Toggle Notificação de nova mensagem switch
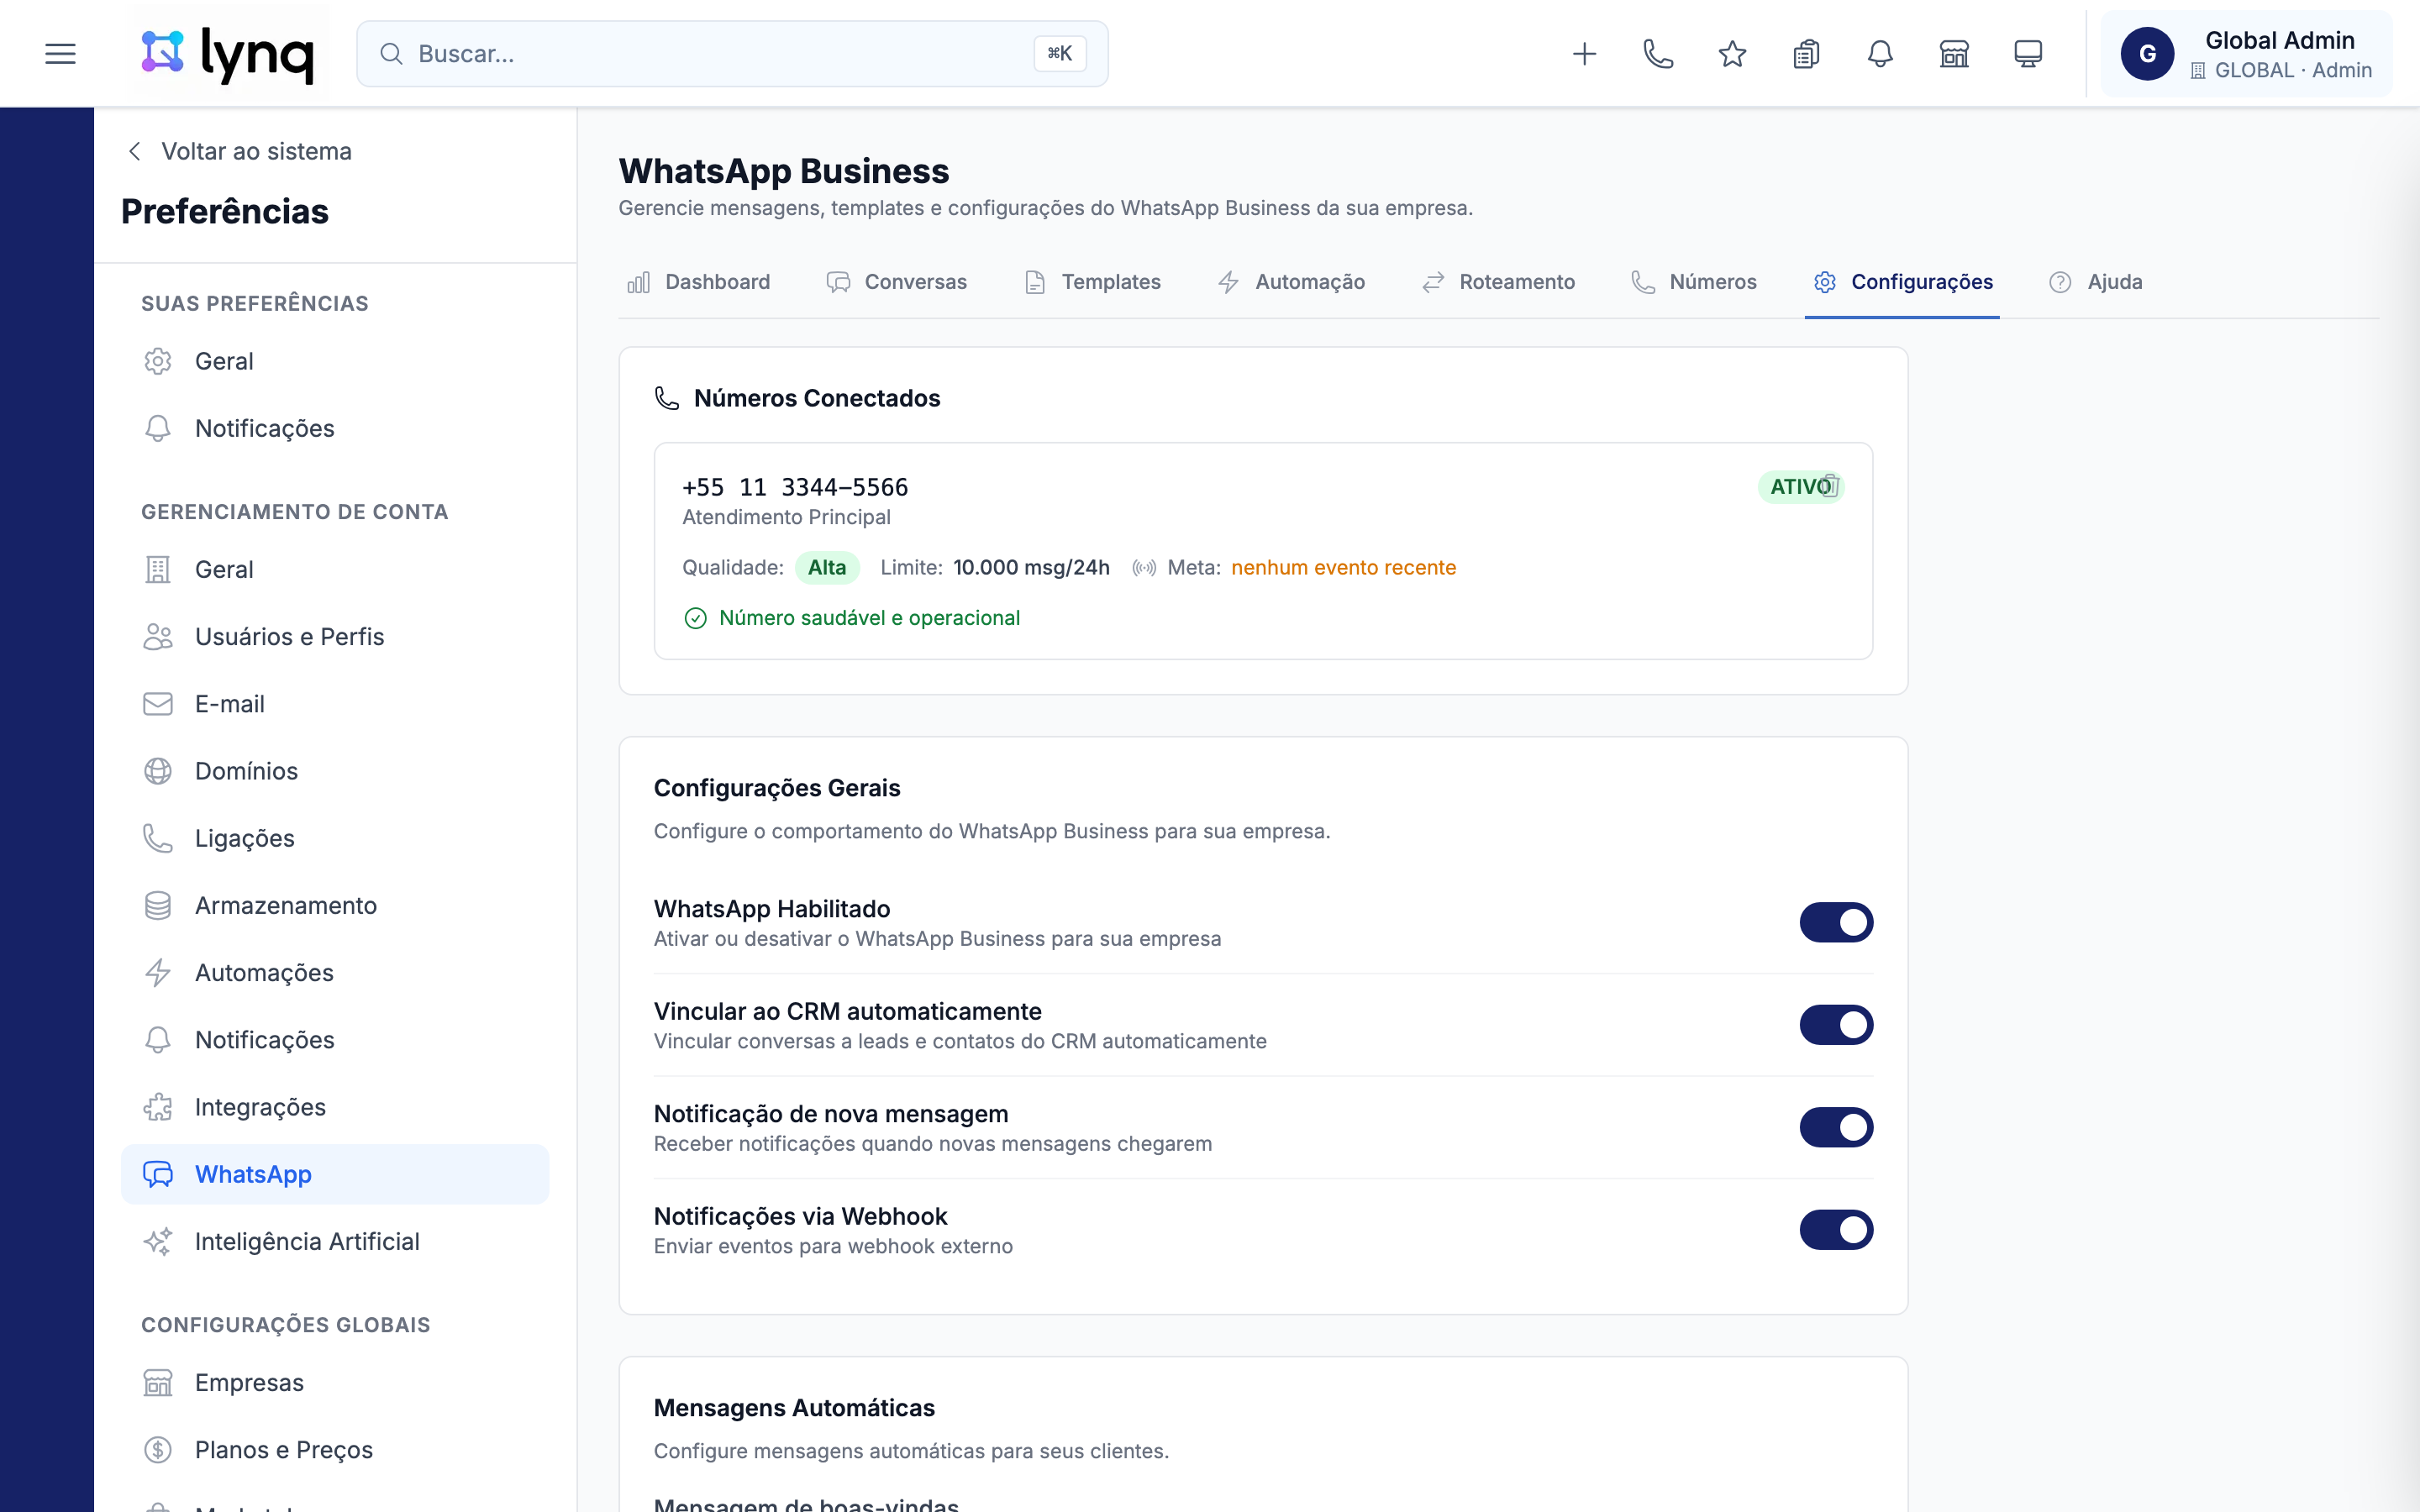 [x=1836, y=1127]
